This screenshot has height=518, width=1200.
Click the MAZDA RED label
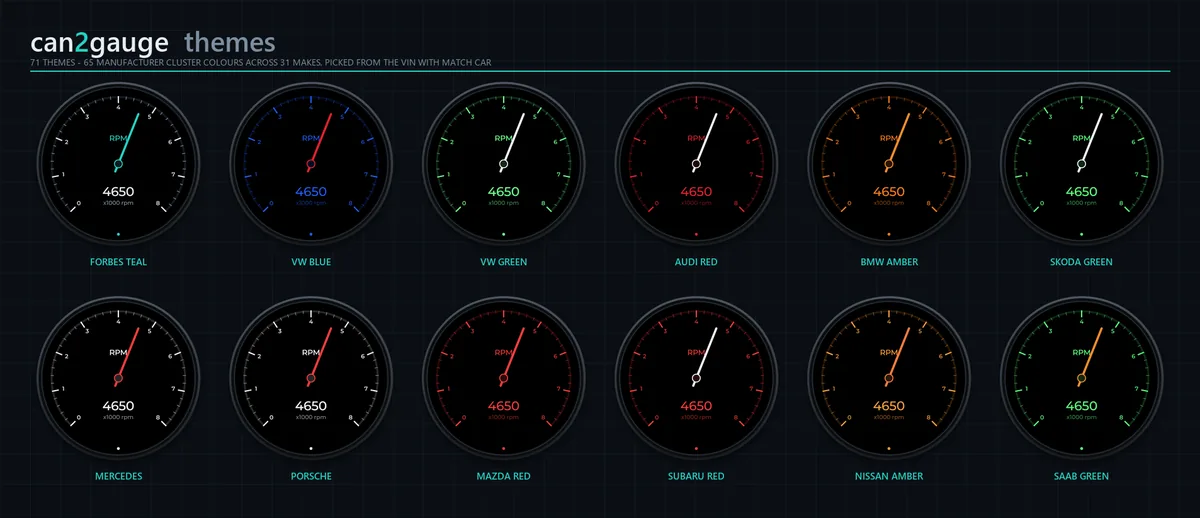(x=503, y=476)
